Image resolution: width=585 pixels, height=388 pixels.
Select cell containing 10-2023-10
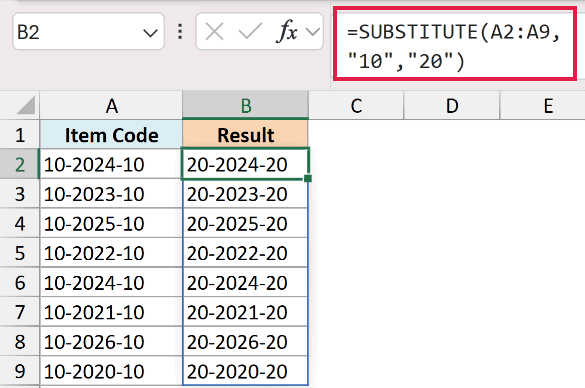pos(111,194)
